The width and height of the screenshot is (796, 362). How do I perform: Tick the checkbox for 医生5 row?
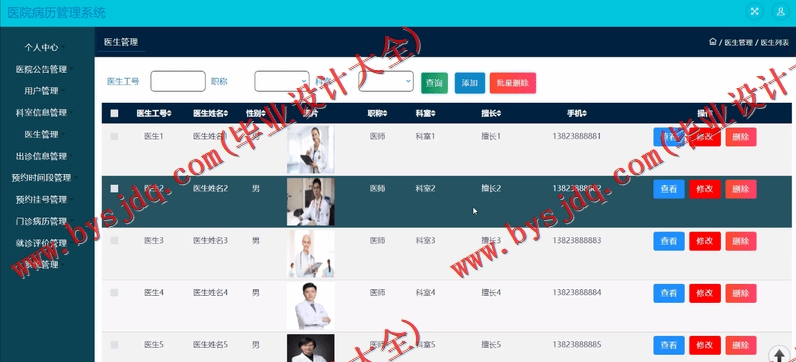(114, 345)
